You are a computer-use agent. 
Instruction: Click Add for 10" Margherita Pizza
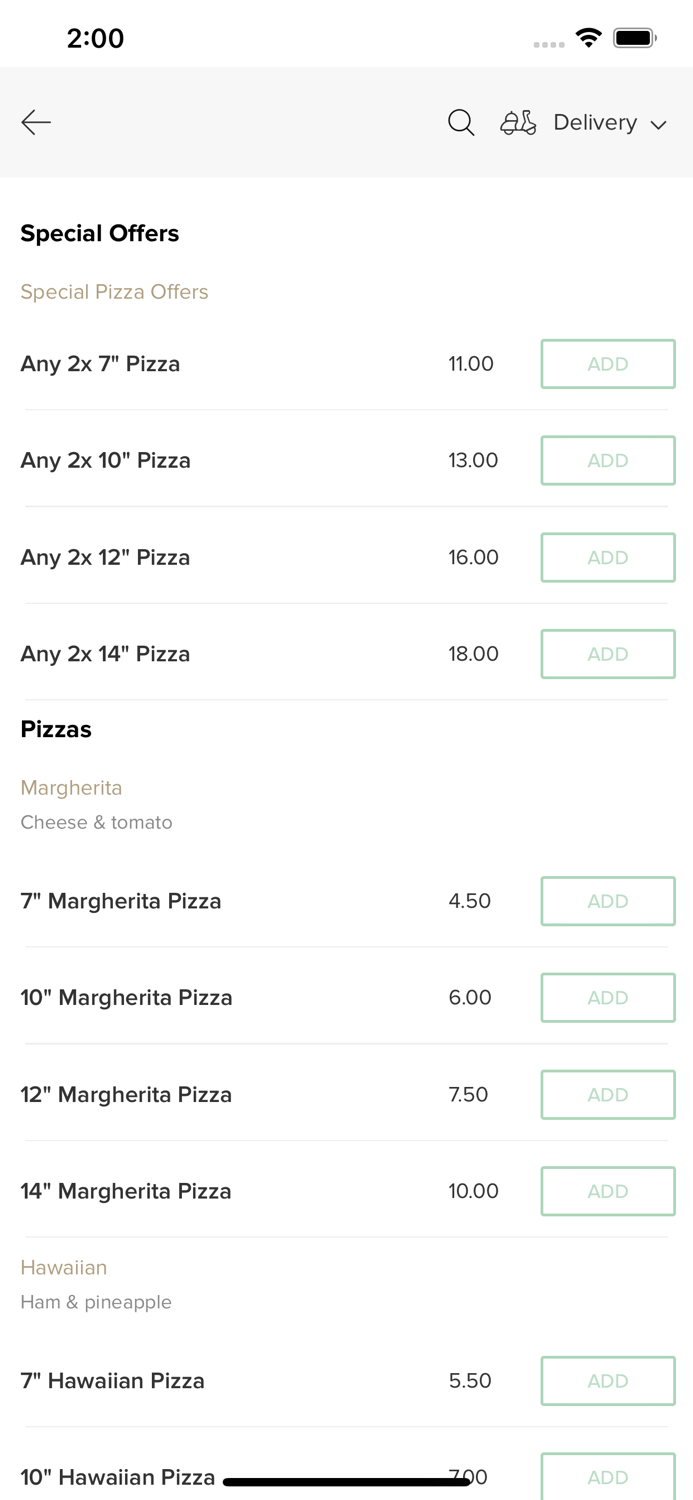[x=608, y=997]
